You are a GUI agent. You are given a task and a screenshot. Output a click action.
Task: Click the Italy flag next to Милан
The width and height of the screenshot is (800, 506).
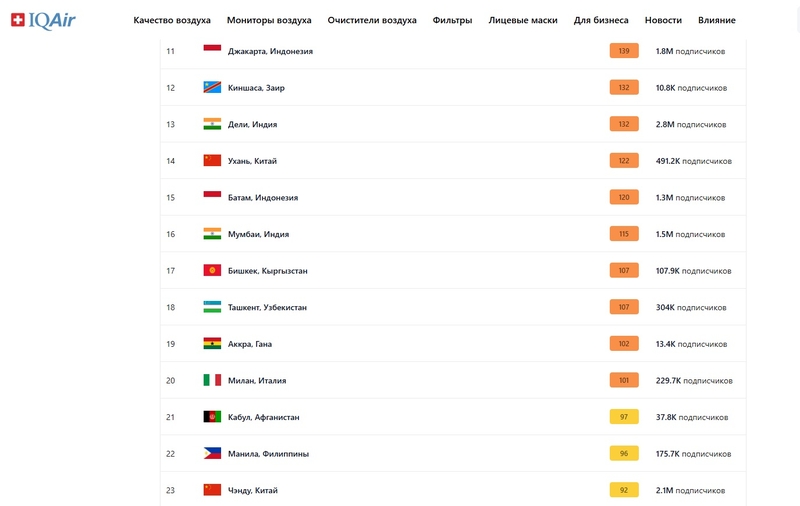[212, 380]
